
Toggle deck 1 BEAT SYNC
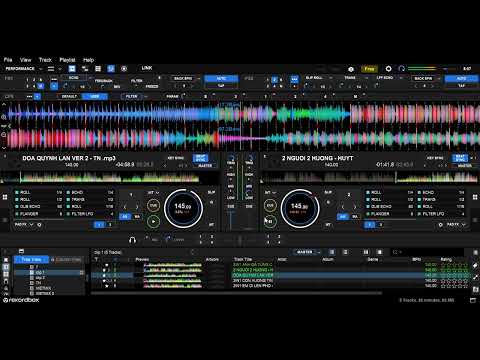200,158
